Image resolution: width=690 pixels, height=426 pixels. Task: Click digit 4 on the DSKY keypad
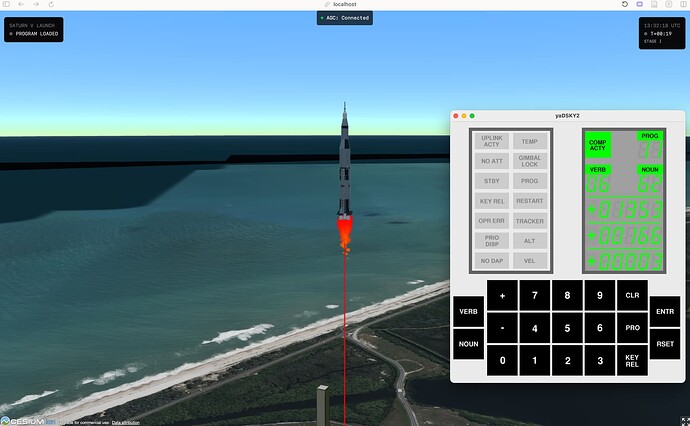click(x=535, y=328)
